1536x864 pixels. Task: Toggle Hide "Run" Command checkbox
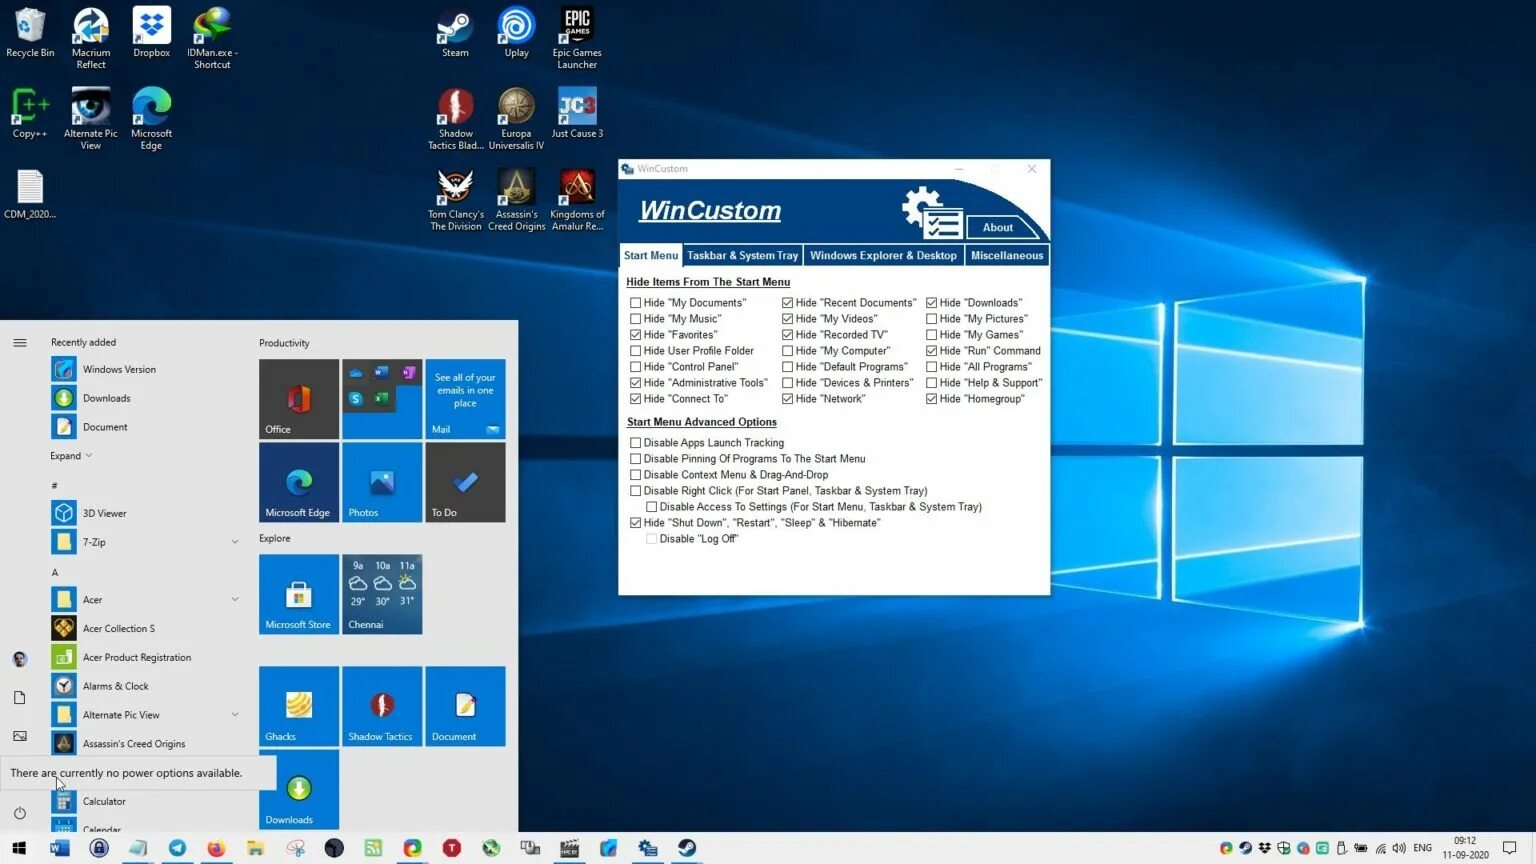click(931, 351)
